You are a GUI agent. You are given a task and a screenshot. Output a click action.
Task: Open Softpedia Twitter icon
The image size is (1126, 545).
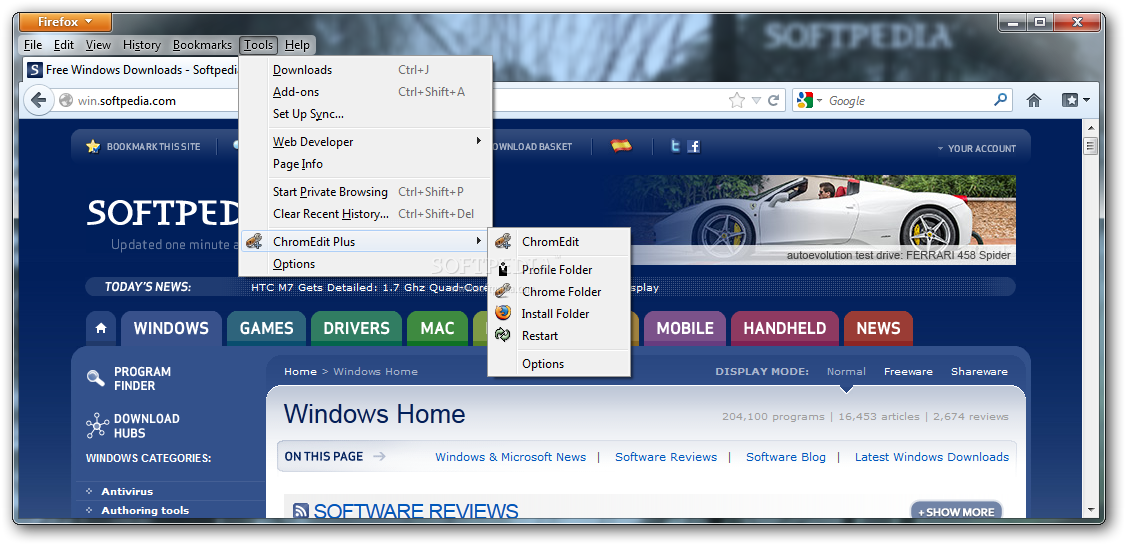(x=675, y=146)
